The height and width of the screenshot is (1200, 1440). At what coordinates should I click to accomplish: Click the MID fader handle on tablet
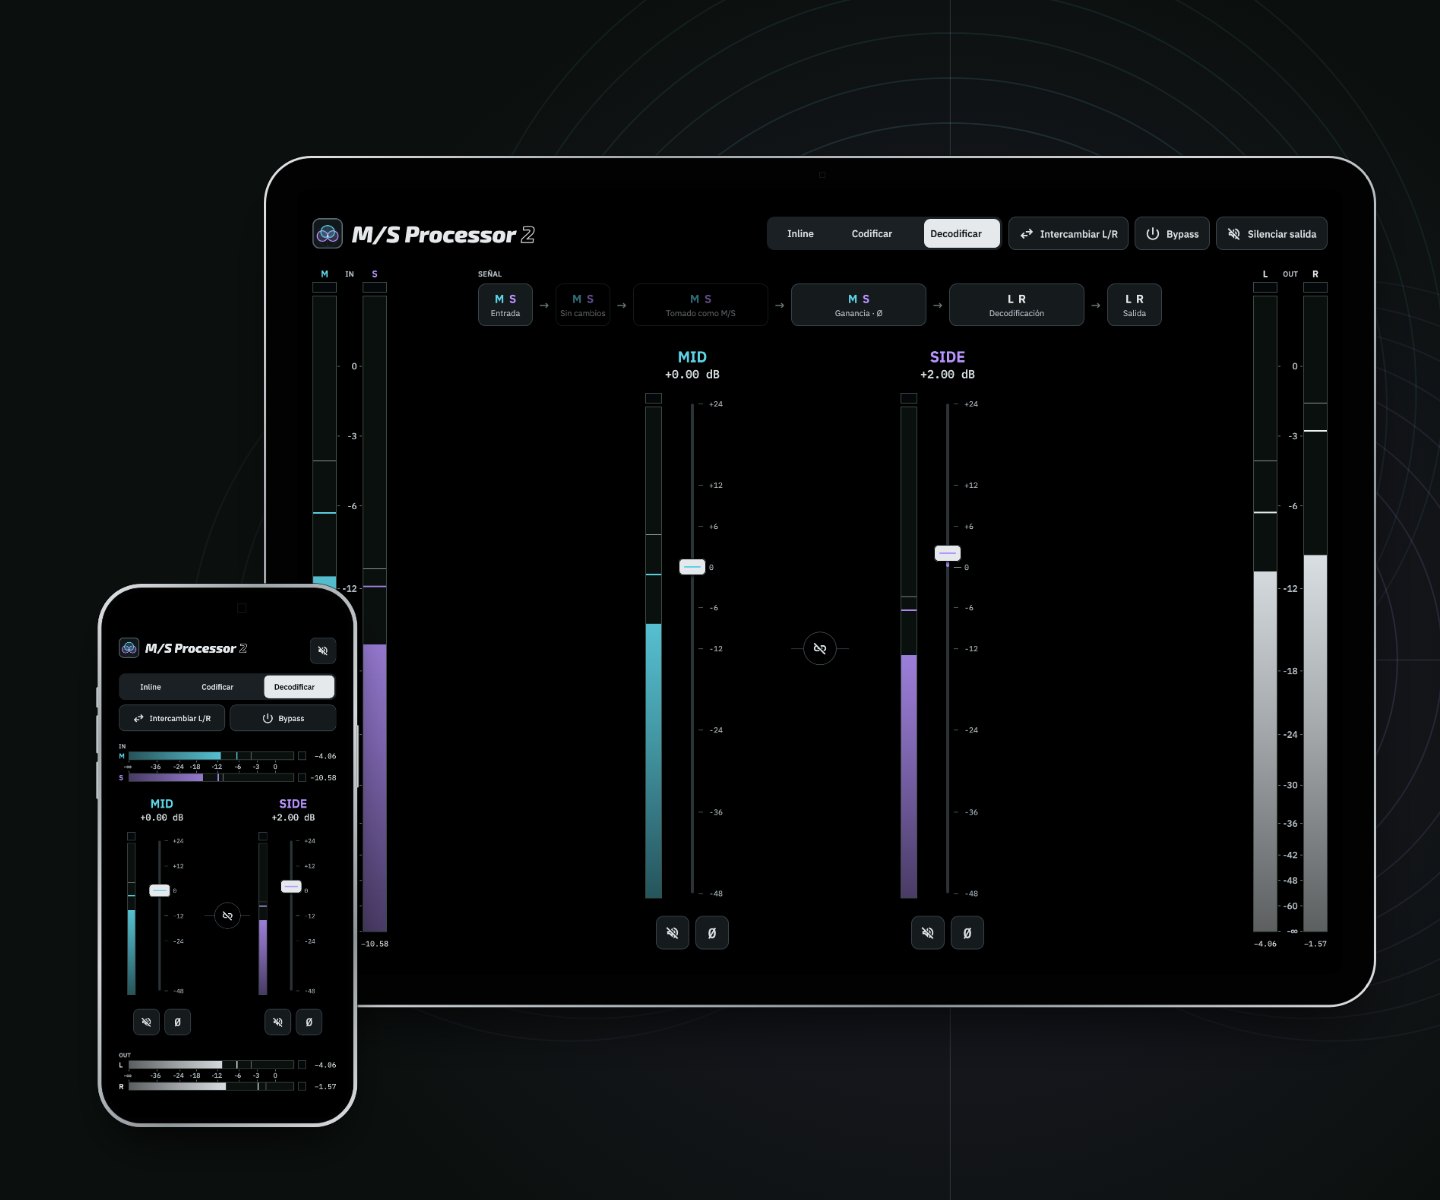692,567
